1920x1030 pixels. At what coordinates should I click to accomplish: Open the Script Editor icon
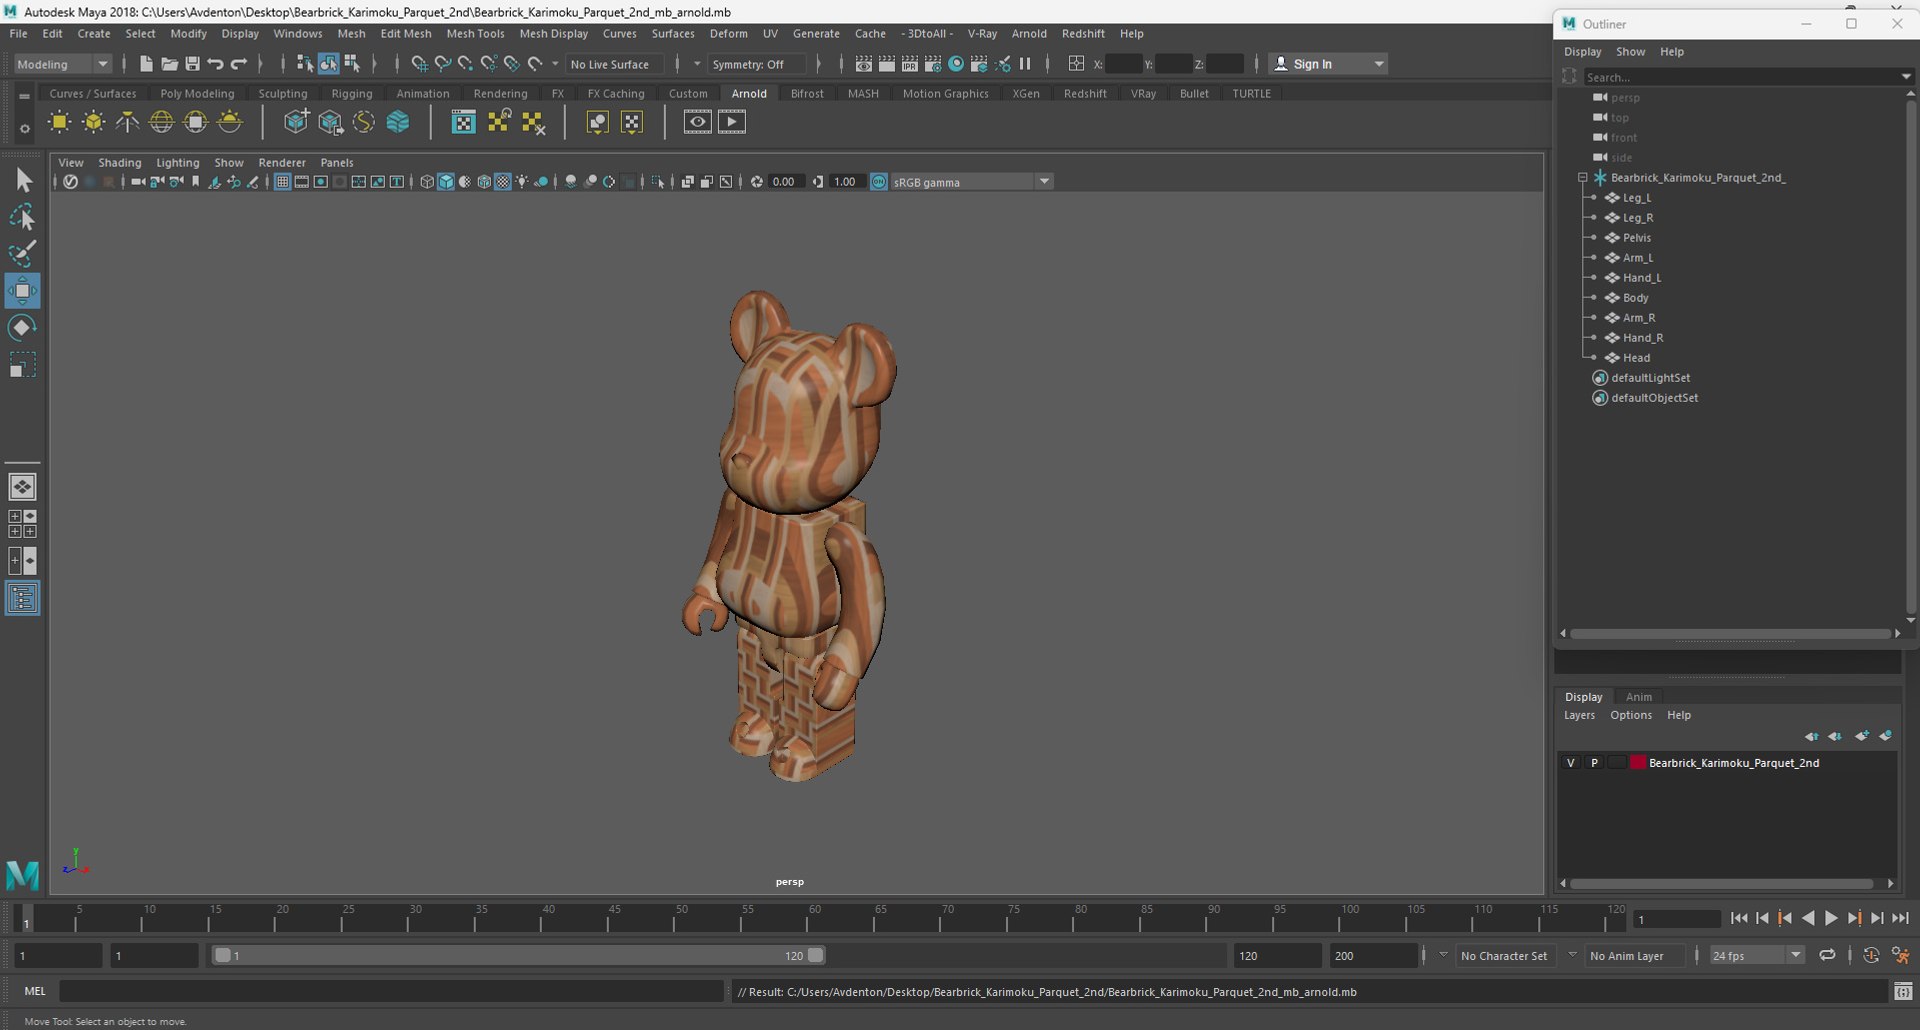[1903, 992]
